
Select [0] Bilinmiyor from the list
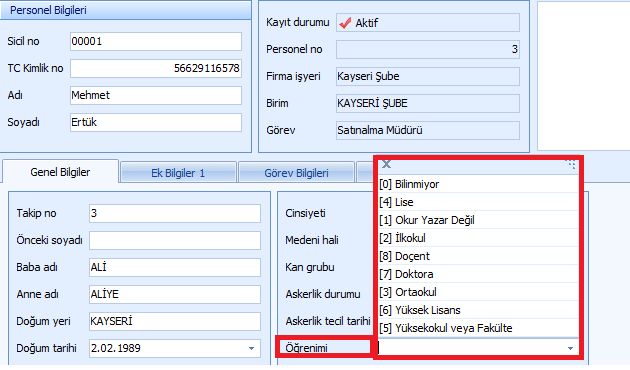pyautogui.click(x=478, y=184)
